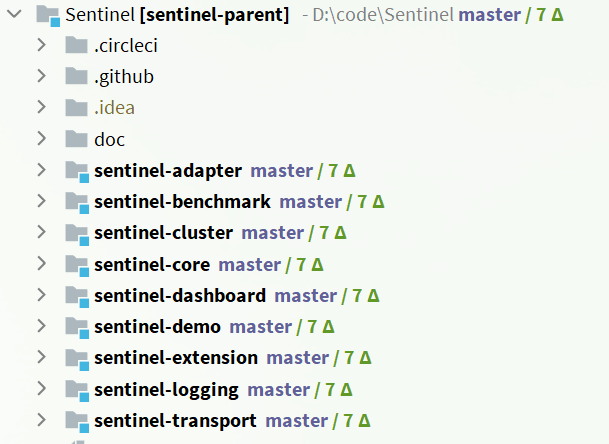Expand the .circleci folder
609x444 pixels.
[x=41, y=46]
